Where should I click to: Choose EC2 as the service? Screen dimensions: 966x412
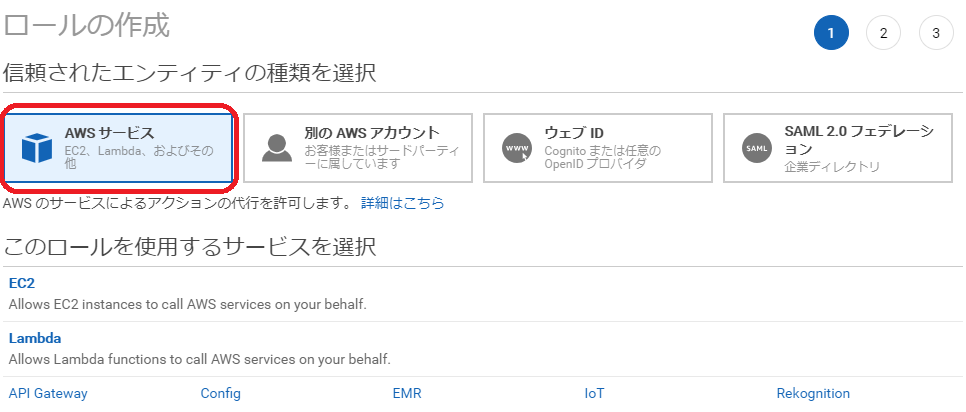(22, 283)
